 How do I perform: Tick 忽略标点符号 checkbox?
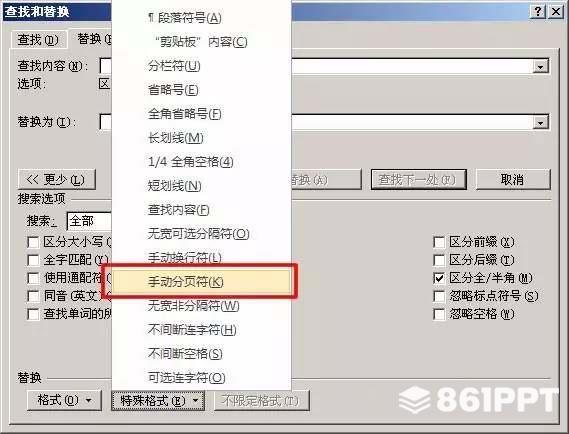click(x=439, y=296)
